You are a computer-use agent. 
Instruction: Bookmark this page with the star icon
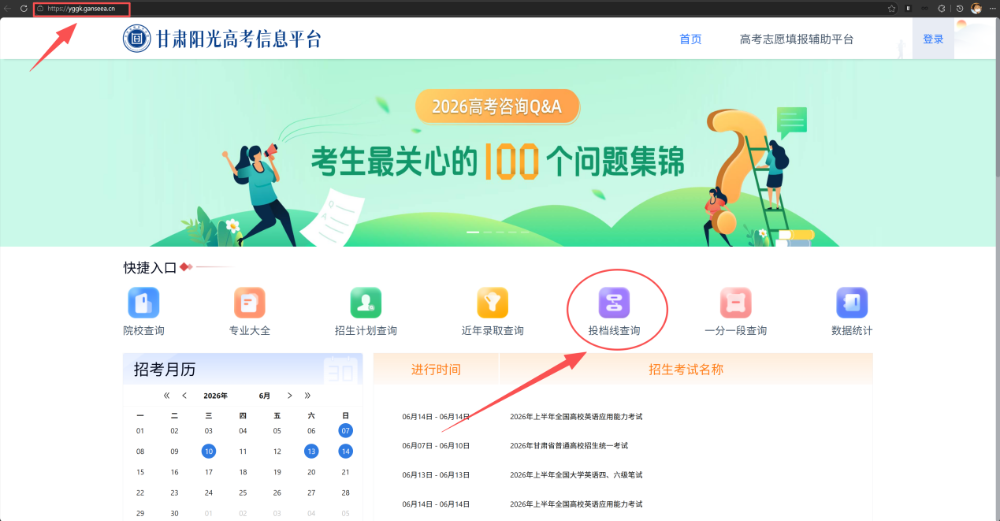coord(892,8)
